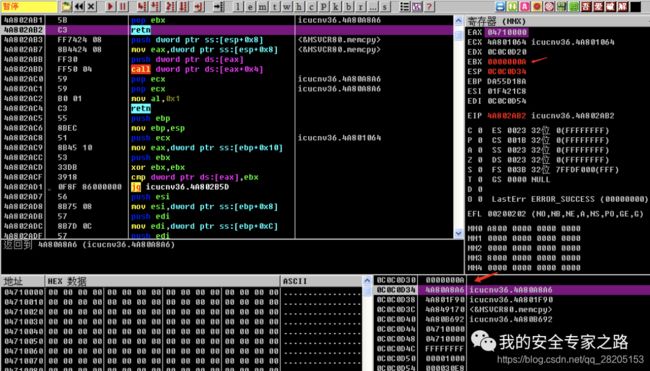Select the 'call dword ptr ds:[eax+0x4]' instruction
This screenshot has height=371, width=650.
point(197,69)
